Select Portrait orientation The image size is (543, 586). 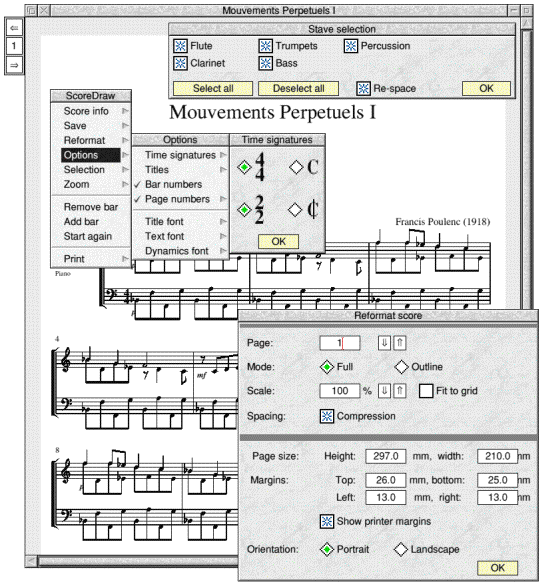click(327, 550)
